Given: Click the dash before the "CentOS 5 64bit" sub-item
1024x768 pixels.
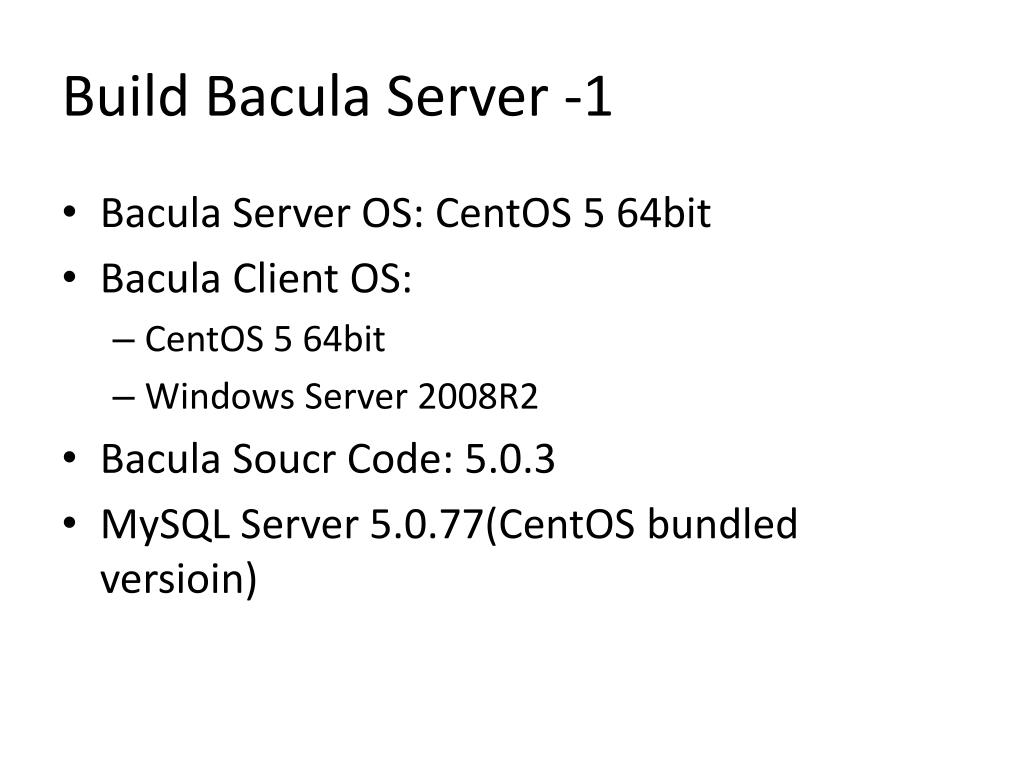Looking at the screenshot, I should pyautogui.click(x=123, y=340).
